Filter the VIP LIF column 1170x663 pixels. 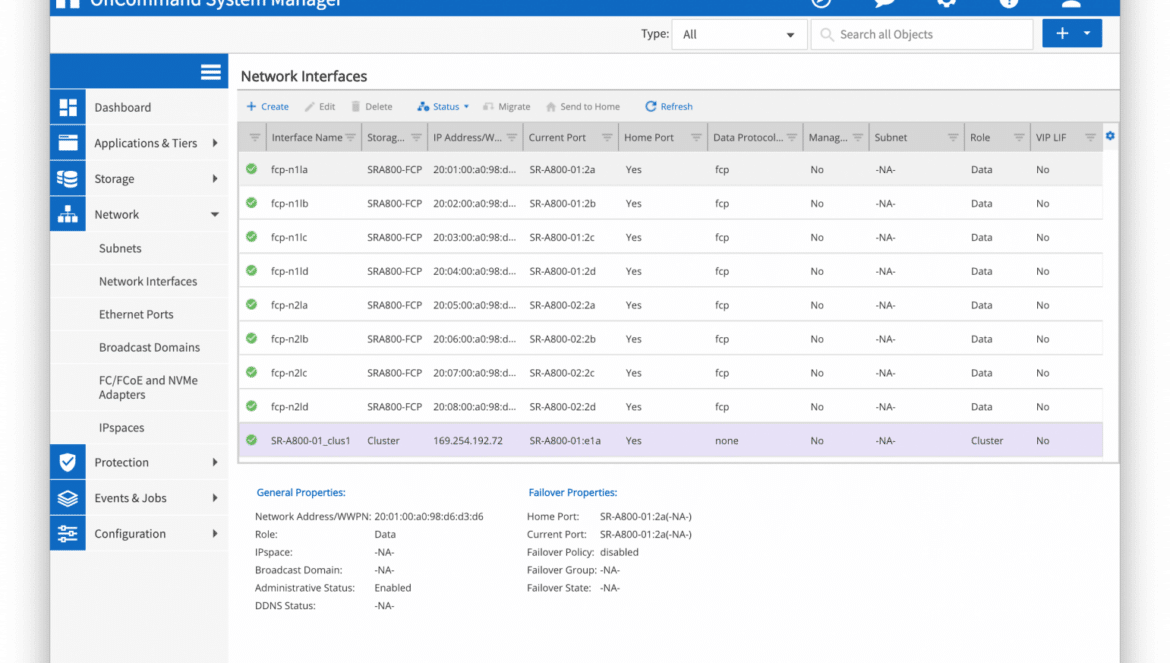[1090, 137]
